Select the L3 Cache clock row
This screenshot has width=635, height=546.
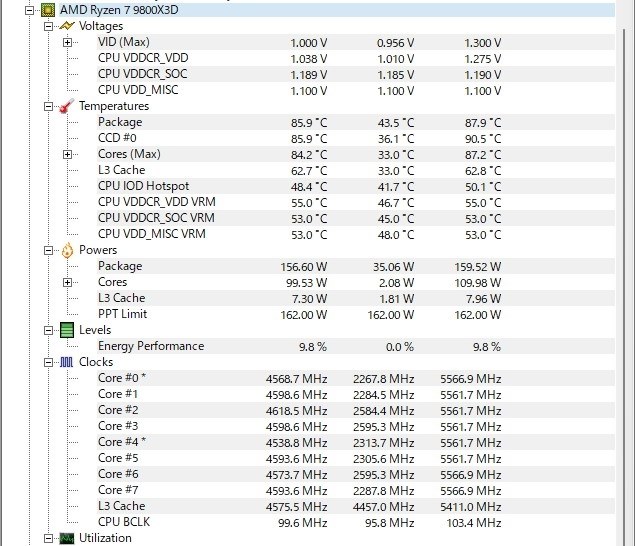(356, 506)
